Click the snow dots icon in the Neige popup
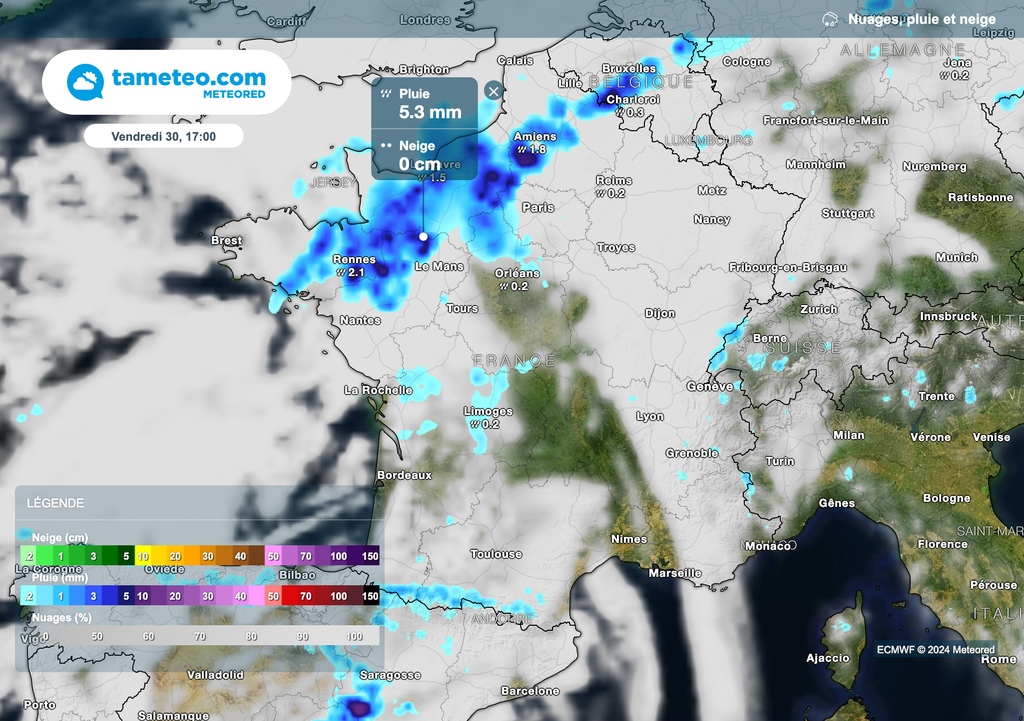Viewport: 1024px width, 721px height. tap(387, 145)
